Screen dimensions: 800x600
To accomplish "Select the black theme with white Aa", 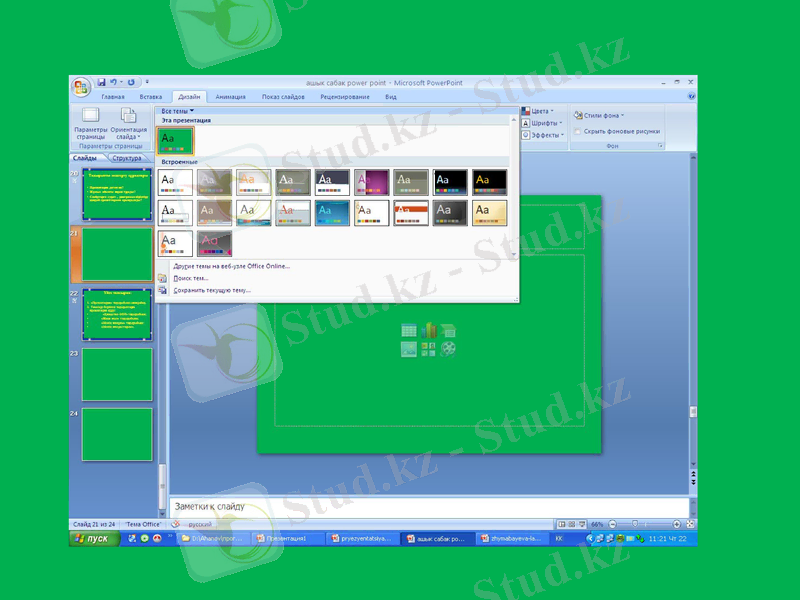I will (450, 182).
